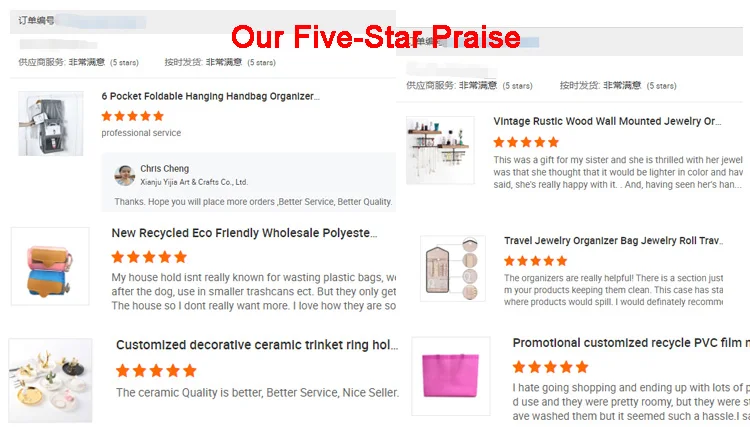Viewport: 750px width, 427px height.
Task: Click the hanging handbag organizer product thumbnail
Action: tap(50, 123)
